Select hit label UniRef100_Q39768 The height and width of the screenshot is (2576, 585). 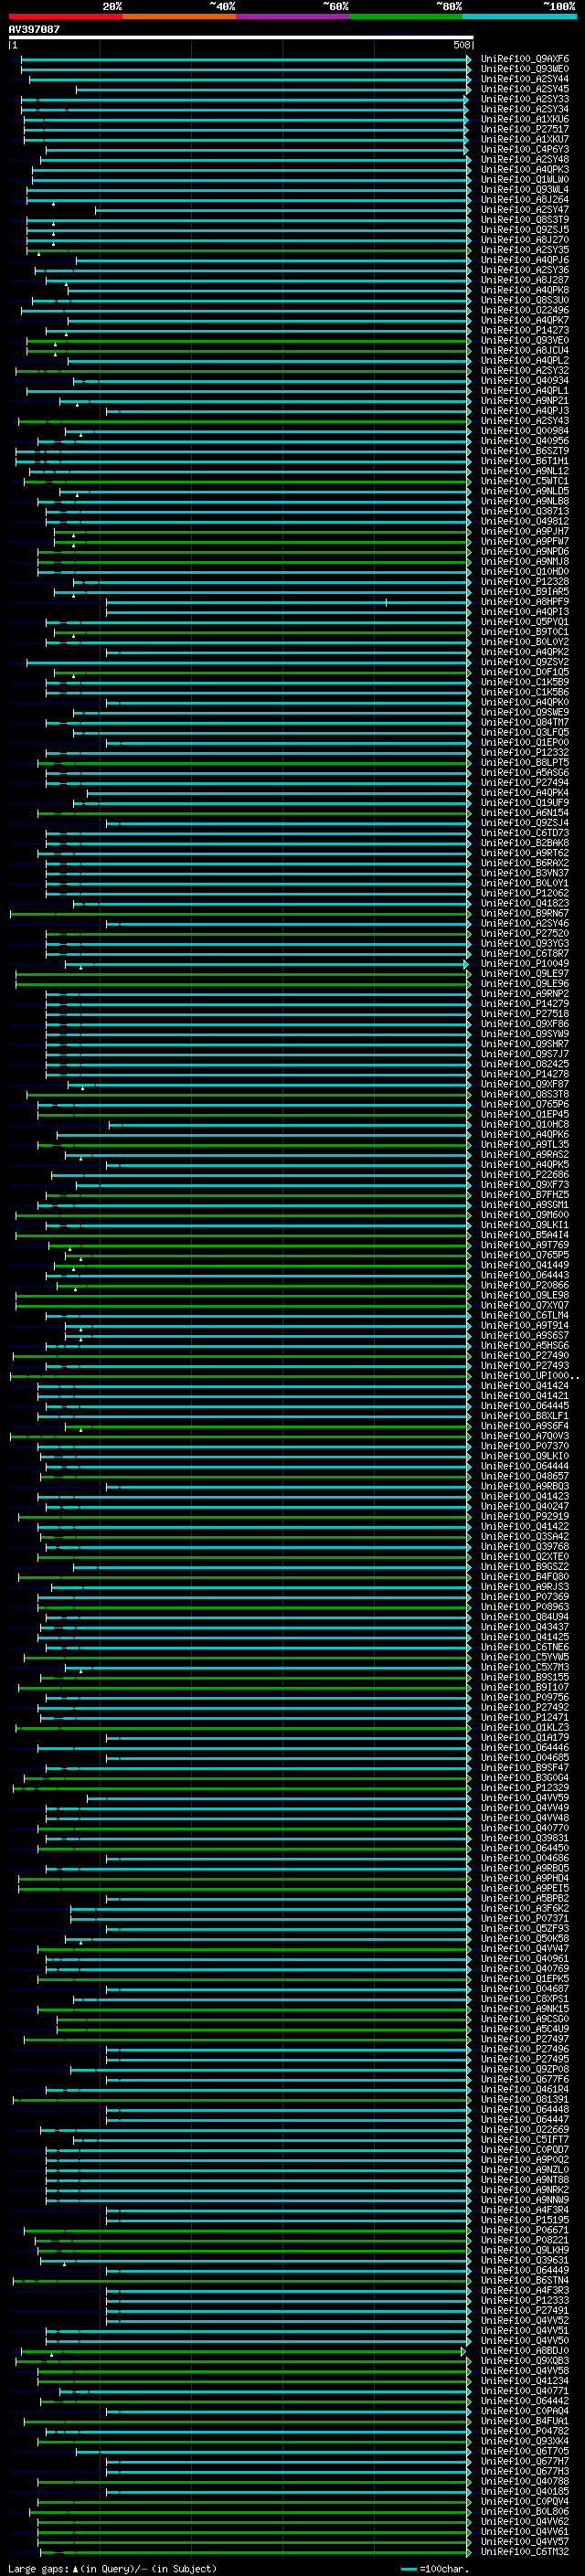525,1547
